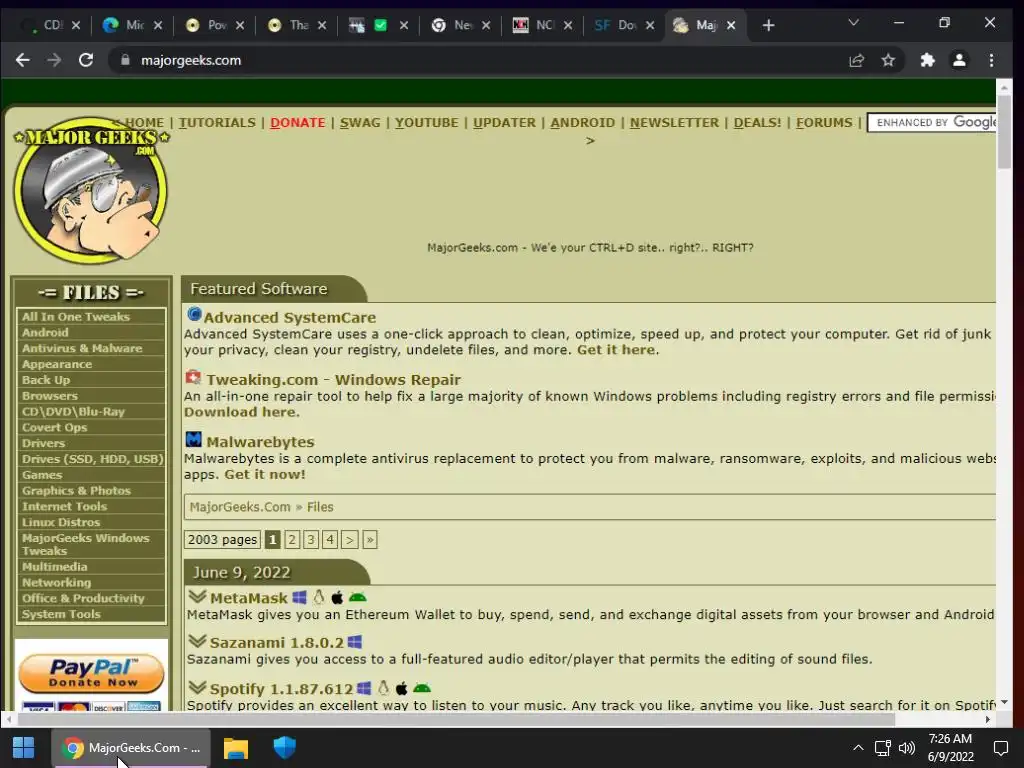Open the Windows Start menu
The height and width of the screenshot is (768, 1024).
24,748
